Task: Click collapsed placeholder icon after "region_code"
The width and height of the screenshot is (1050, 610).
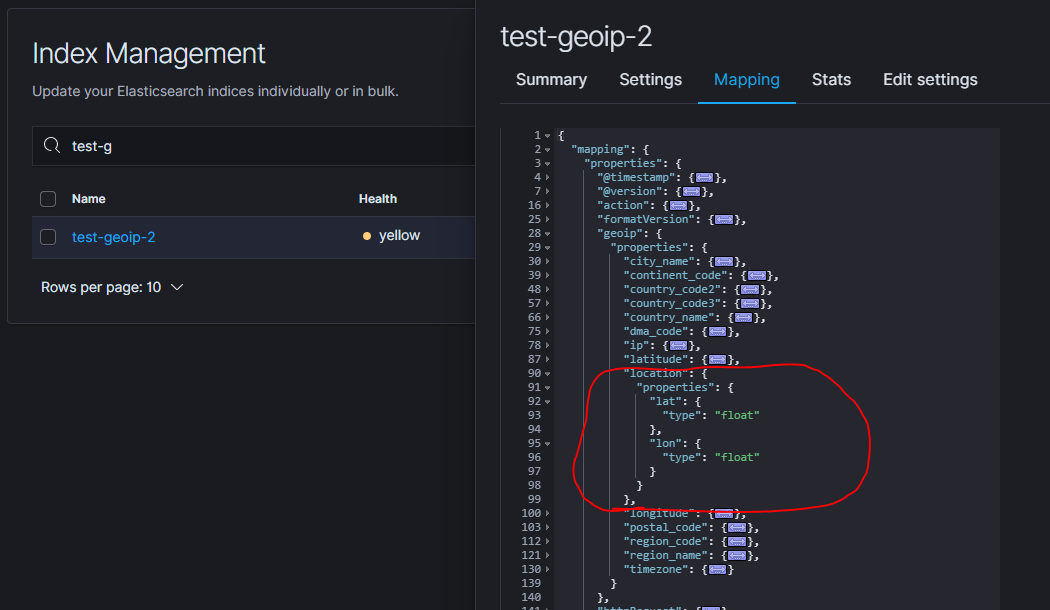Action: (737, 542)
